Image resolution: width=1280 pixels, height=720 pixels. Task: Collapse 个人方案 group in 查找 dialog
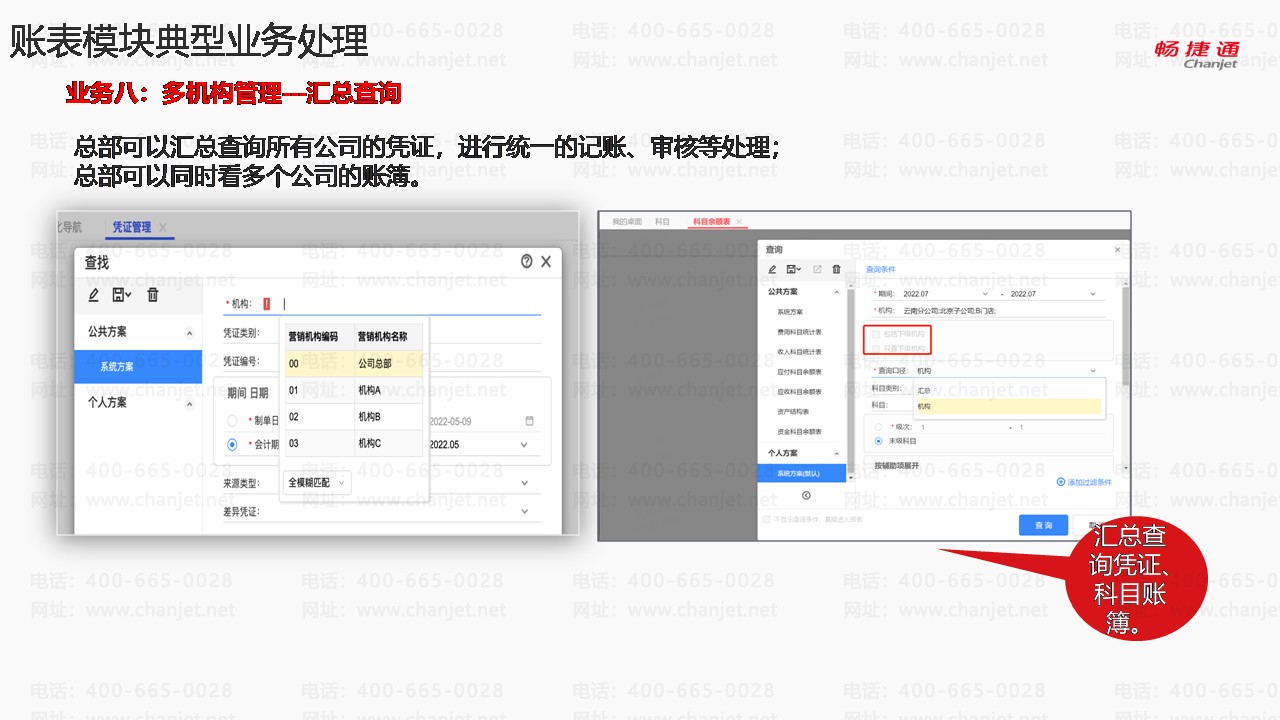tap(190, 404)
